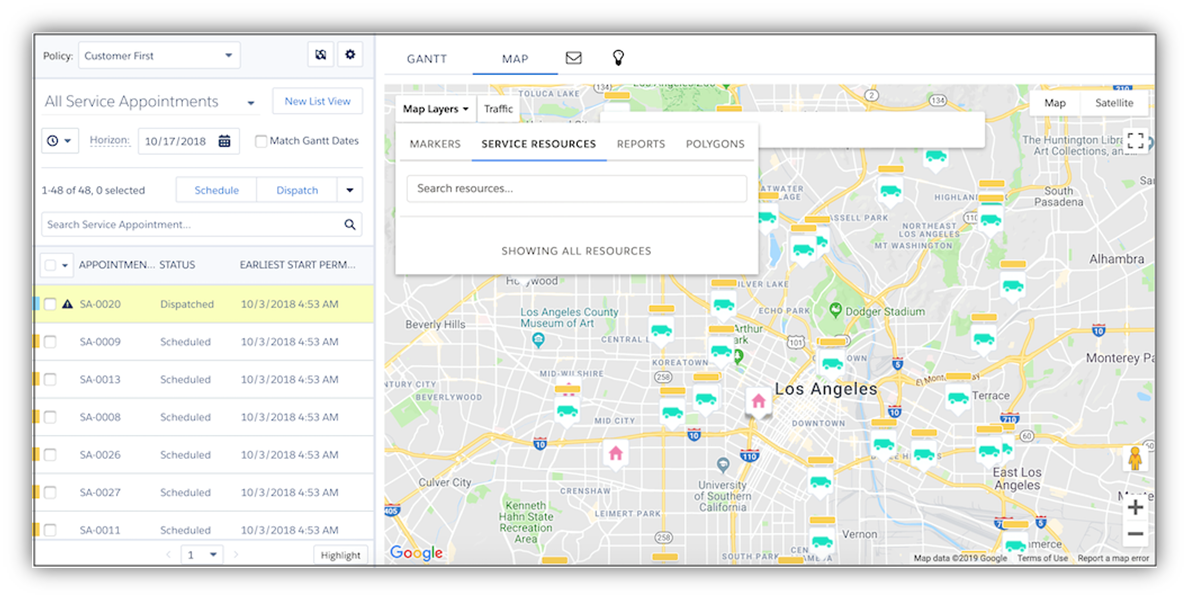This screenshot has height=600, width=1189.
Task: Zoom in on the map
Action: (x=1134, y=507)
